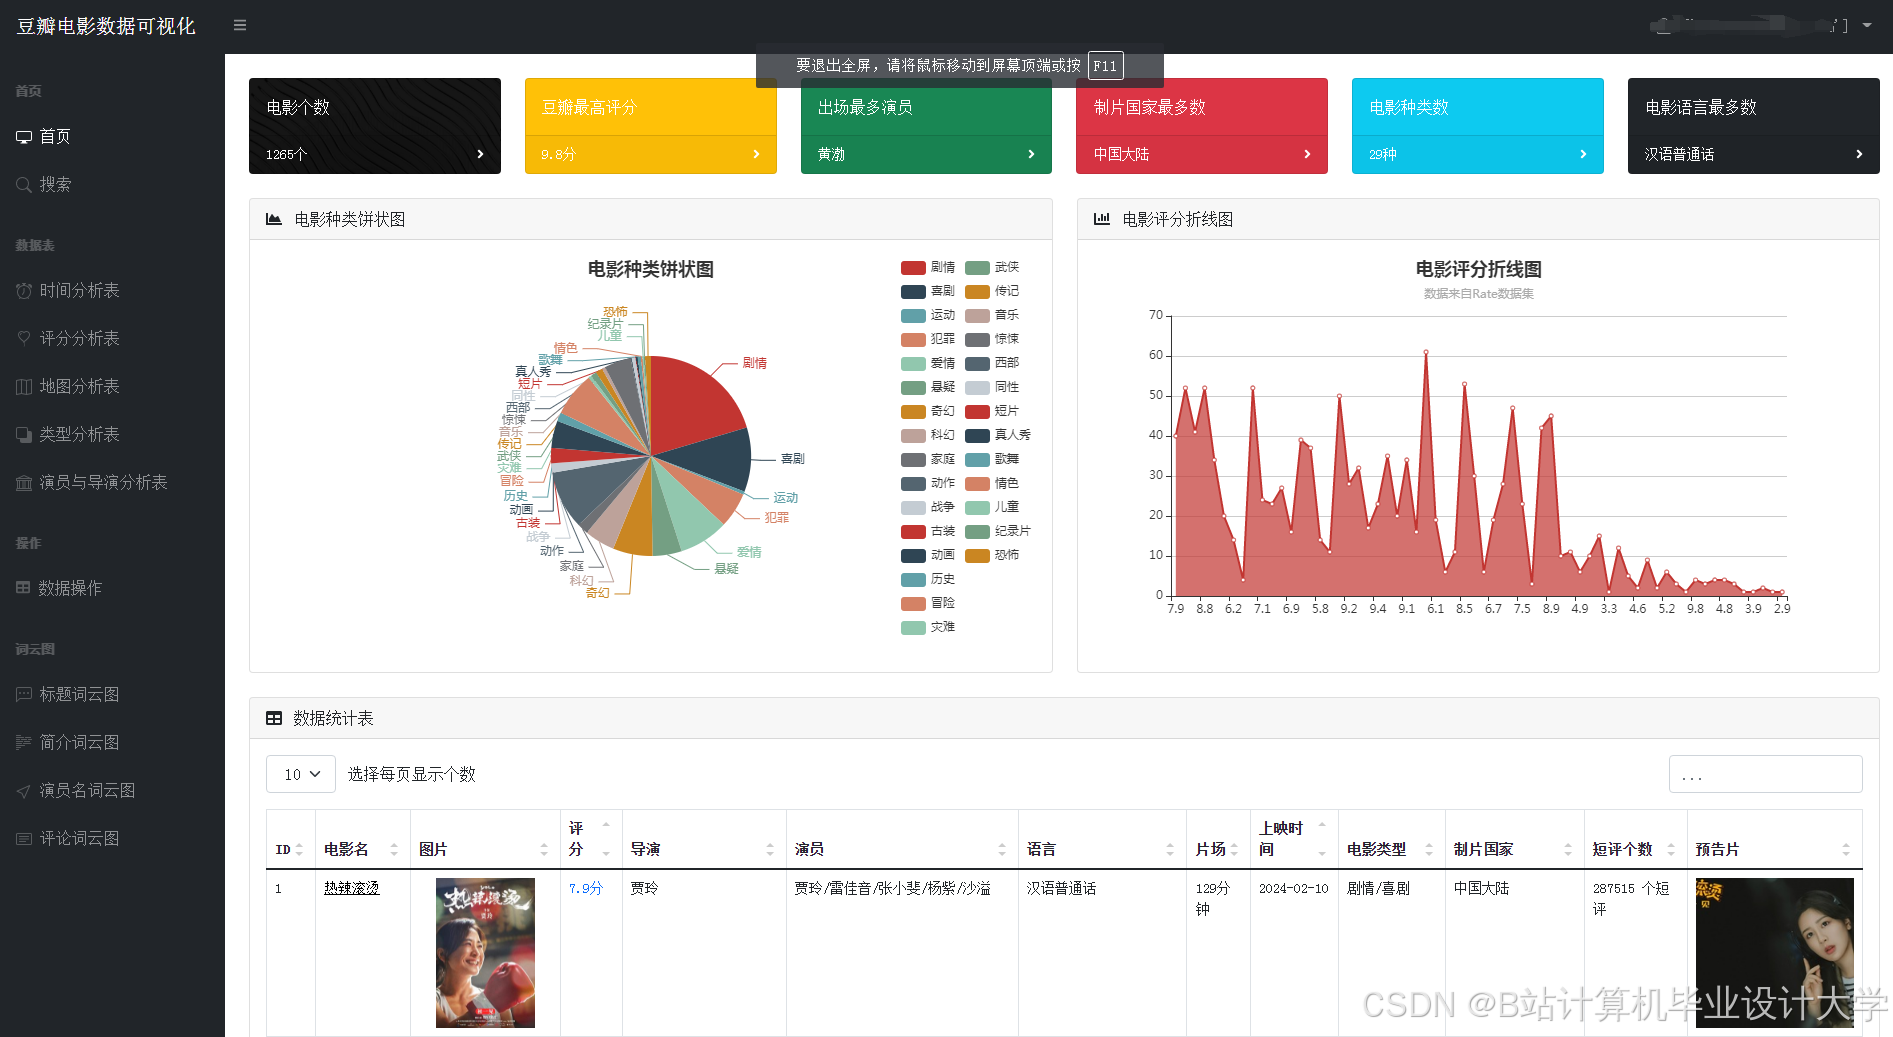
Task: Open the rows-per-page dropdown showing 10
Action: 301,774
